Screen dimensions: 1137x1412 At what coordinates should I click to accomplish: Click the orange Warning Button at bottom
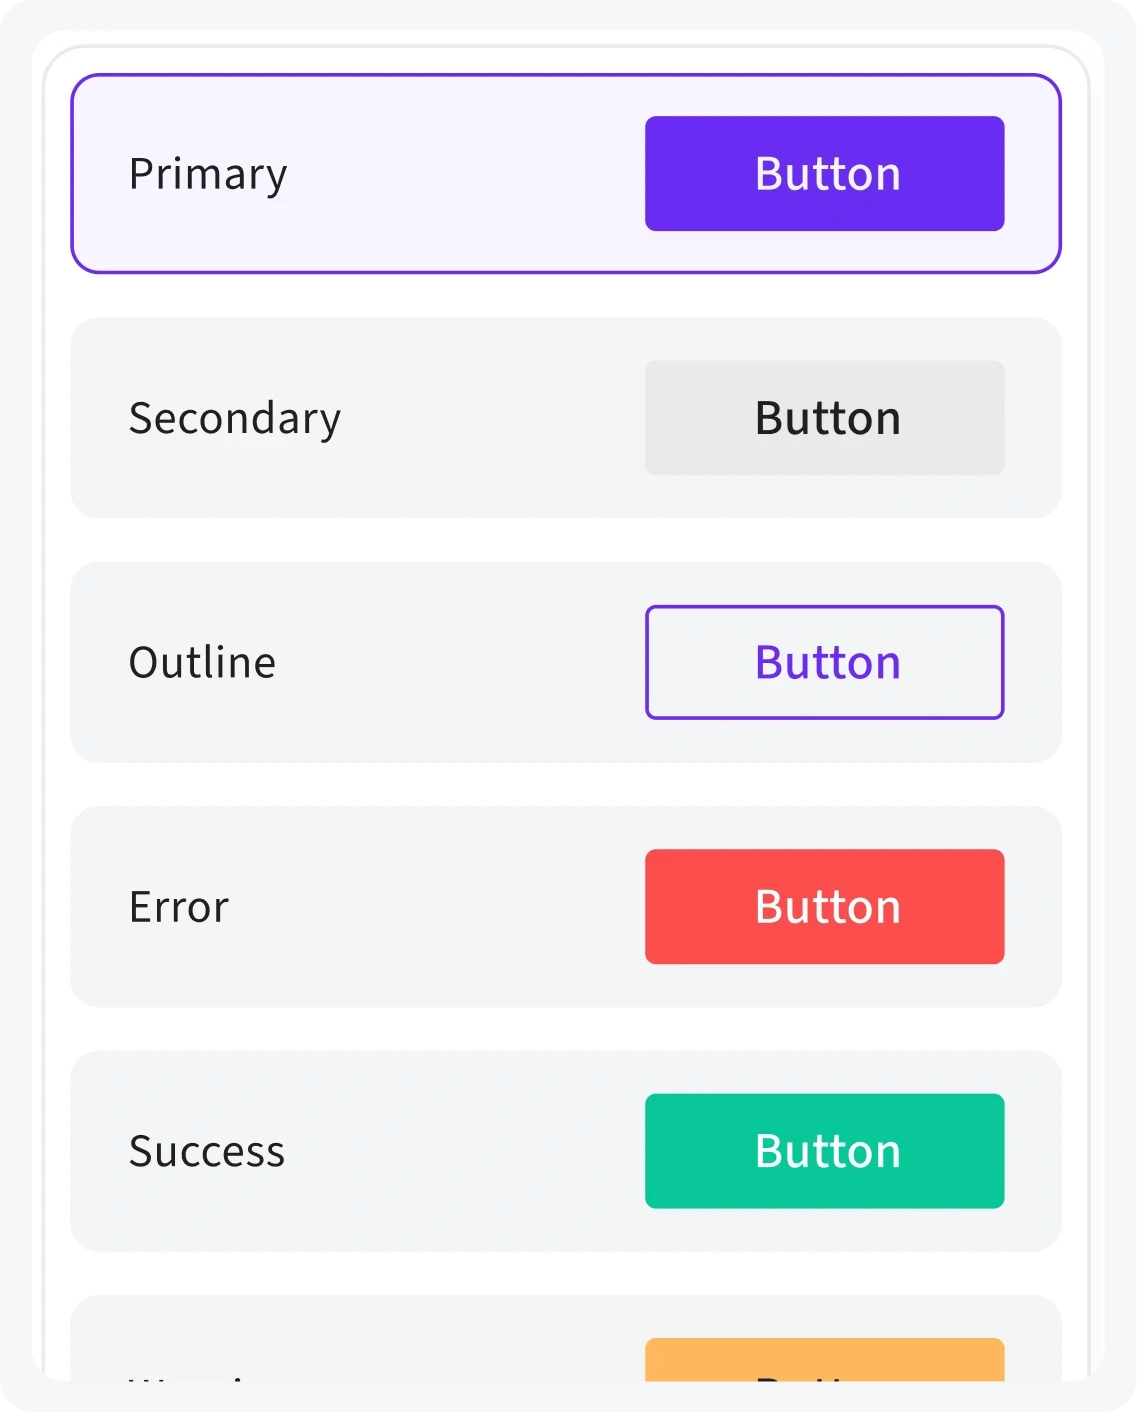click(x=825, y=1360)
